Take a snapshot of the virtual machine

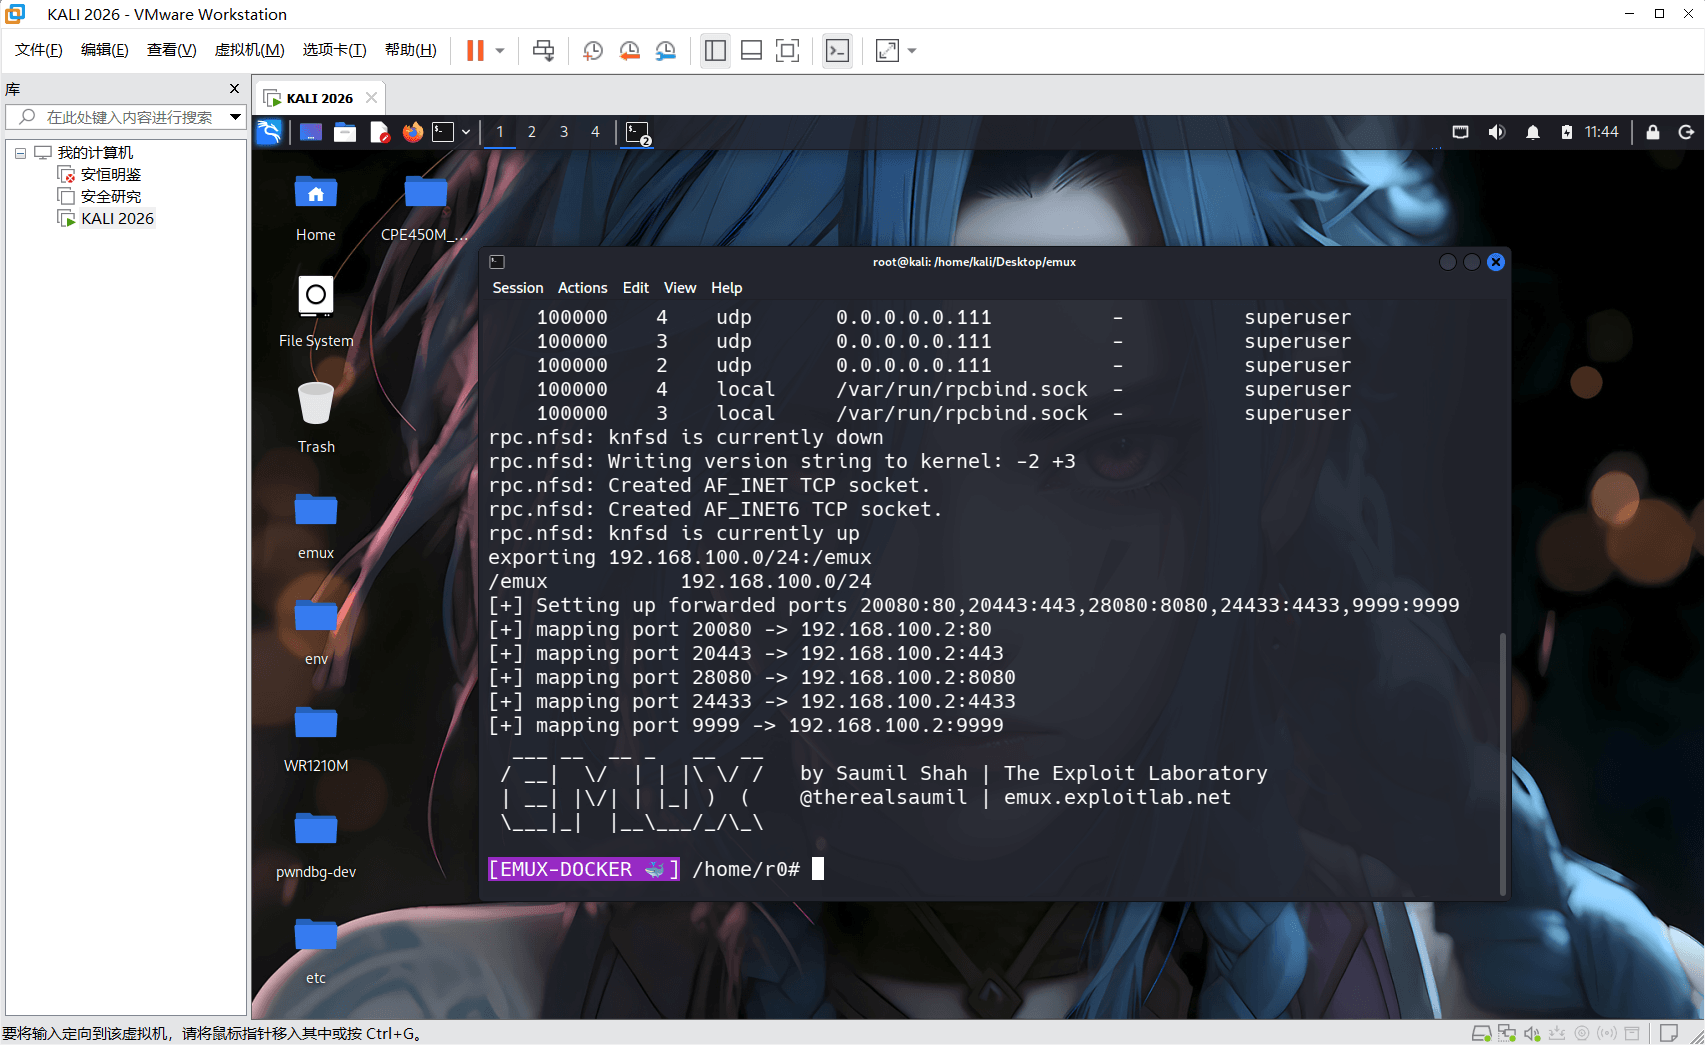coord(593,51)
